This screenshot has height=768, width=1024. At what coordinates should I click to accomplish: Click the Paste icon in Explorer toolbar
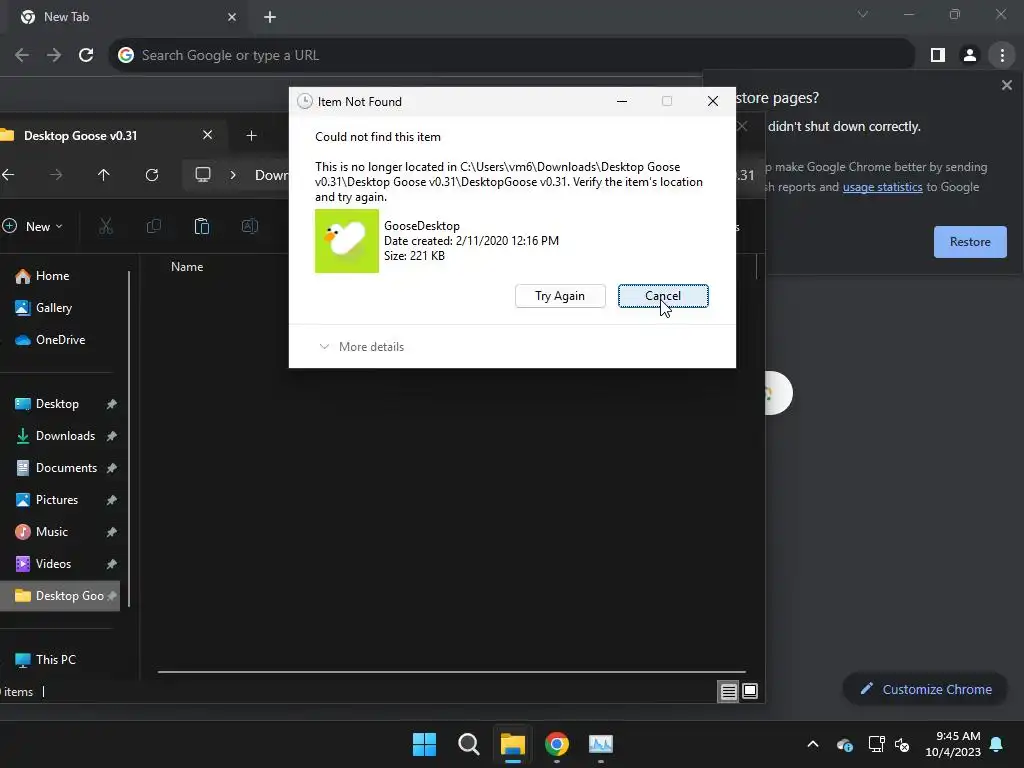click(202, 226)
